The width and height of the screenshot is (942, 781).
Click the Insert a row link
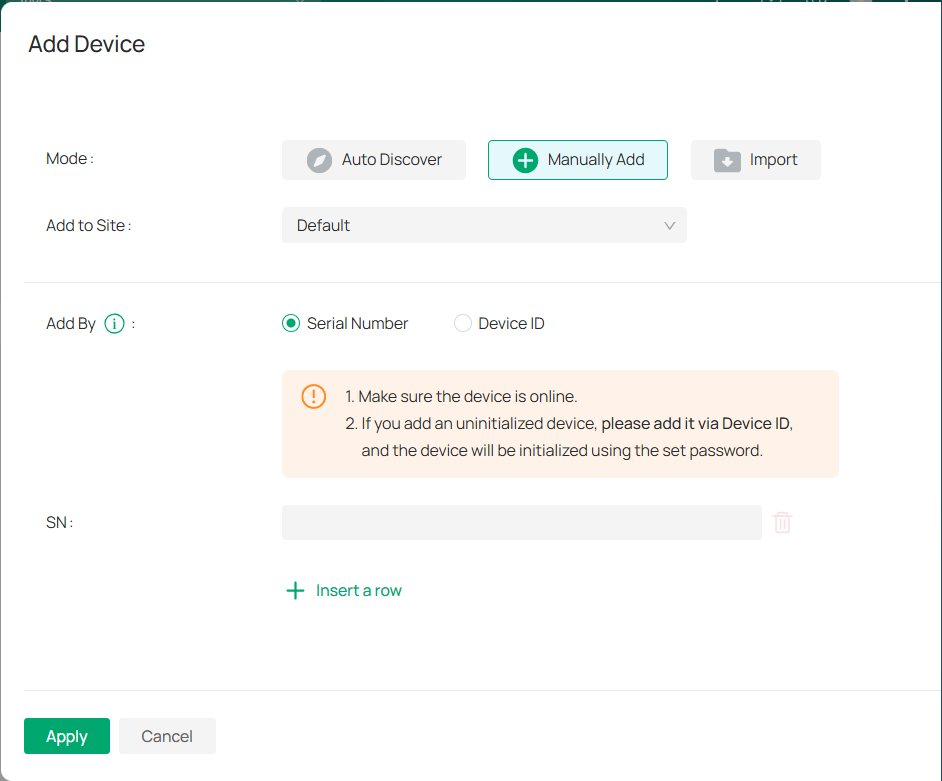(x=357, y=590)
